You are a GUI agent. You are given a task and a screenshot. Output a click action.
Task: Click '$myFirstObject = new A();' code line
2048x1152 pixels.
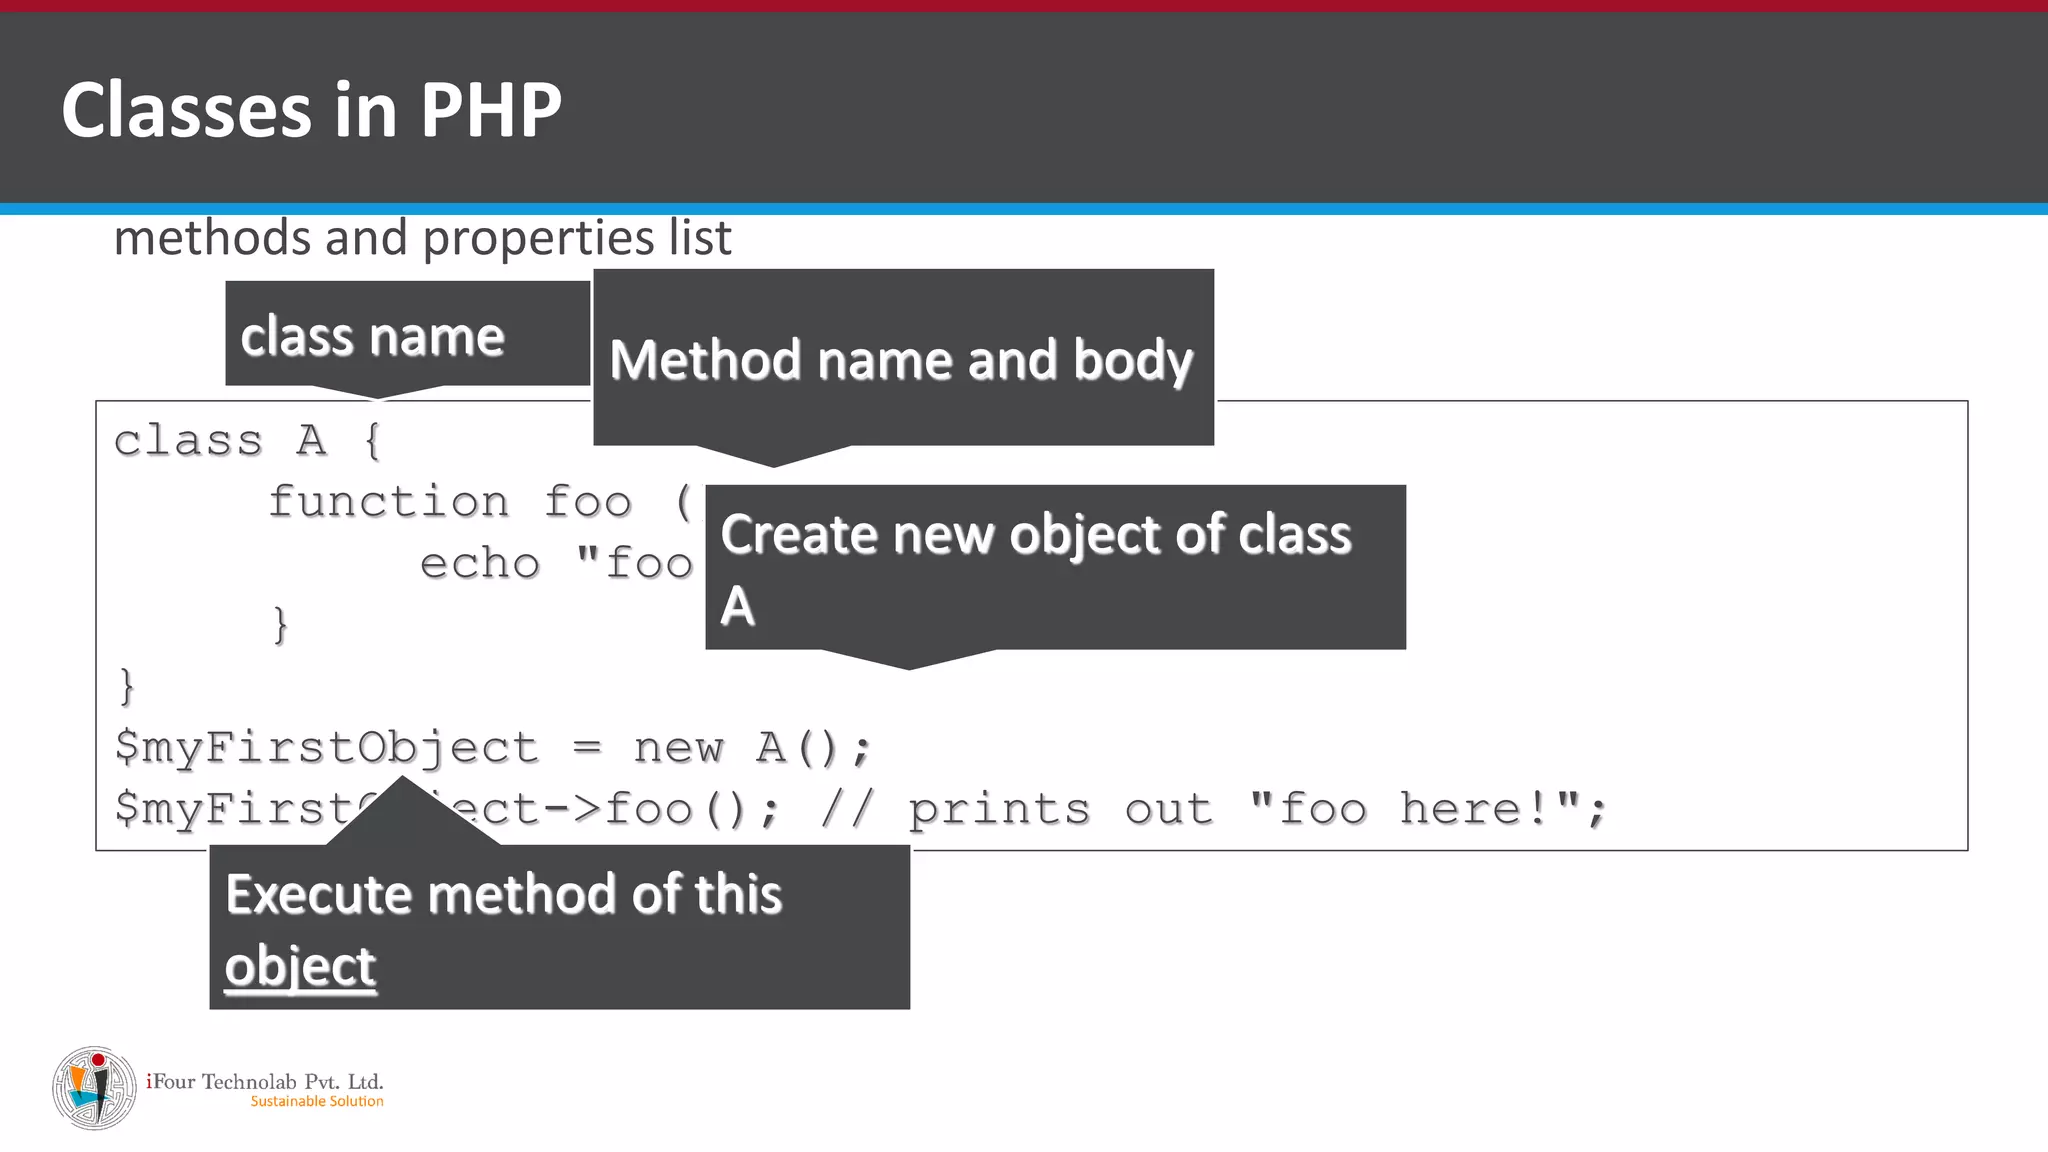(x=493, y=748)
